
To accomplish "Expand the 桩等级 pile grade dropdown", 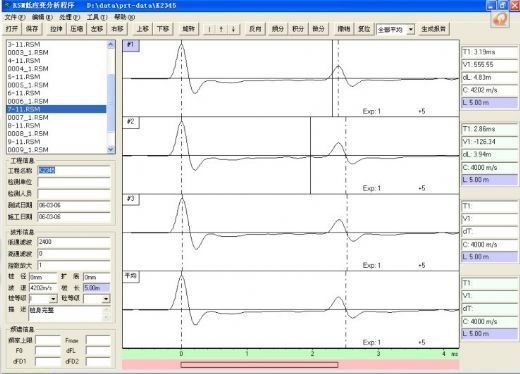I will [53, 299].
